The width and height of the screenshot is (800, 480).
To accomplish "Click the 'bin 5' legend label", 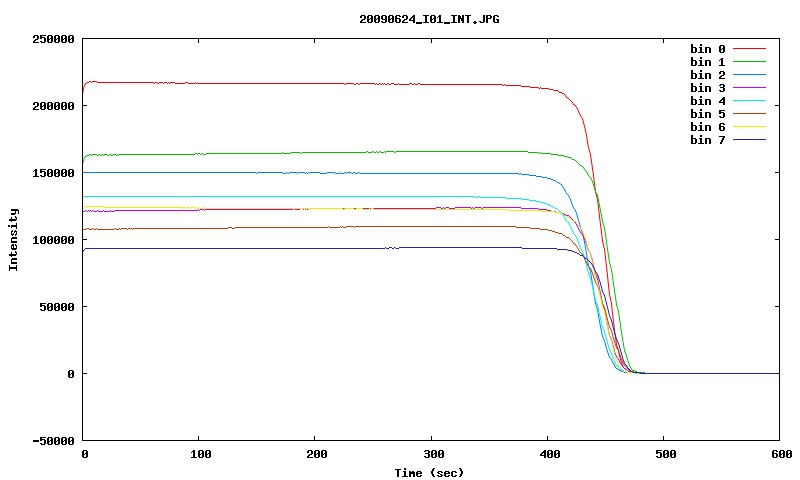I will click(x=708, y=114).
